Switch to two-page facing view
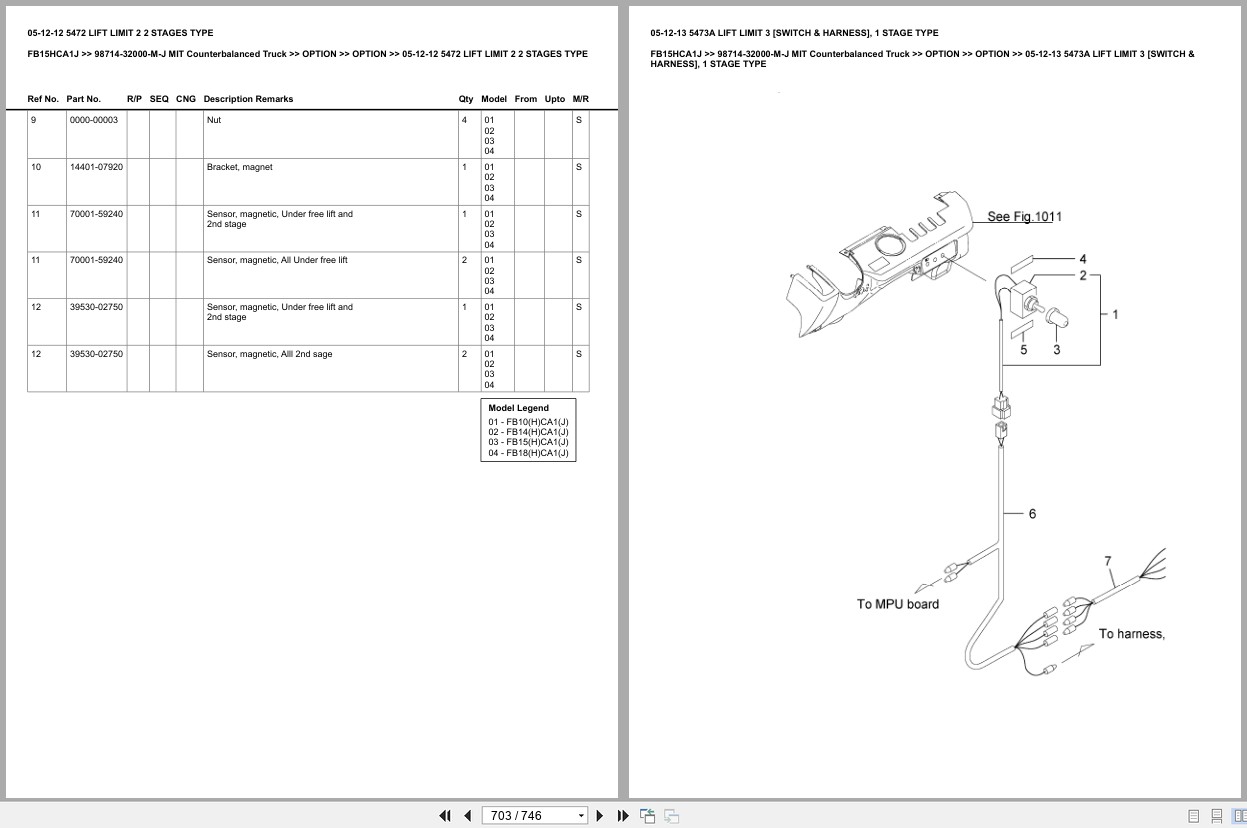This screenshot has width=1247, height=828. point(1240,816)
